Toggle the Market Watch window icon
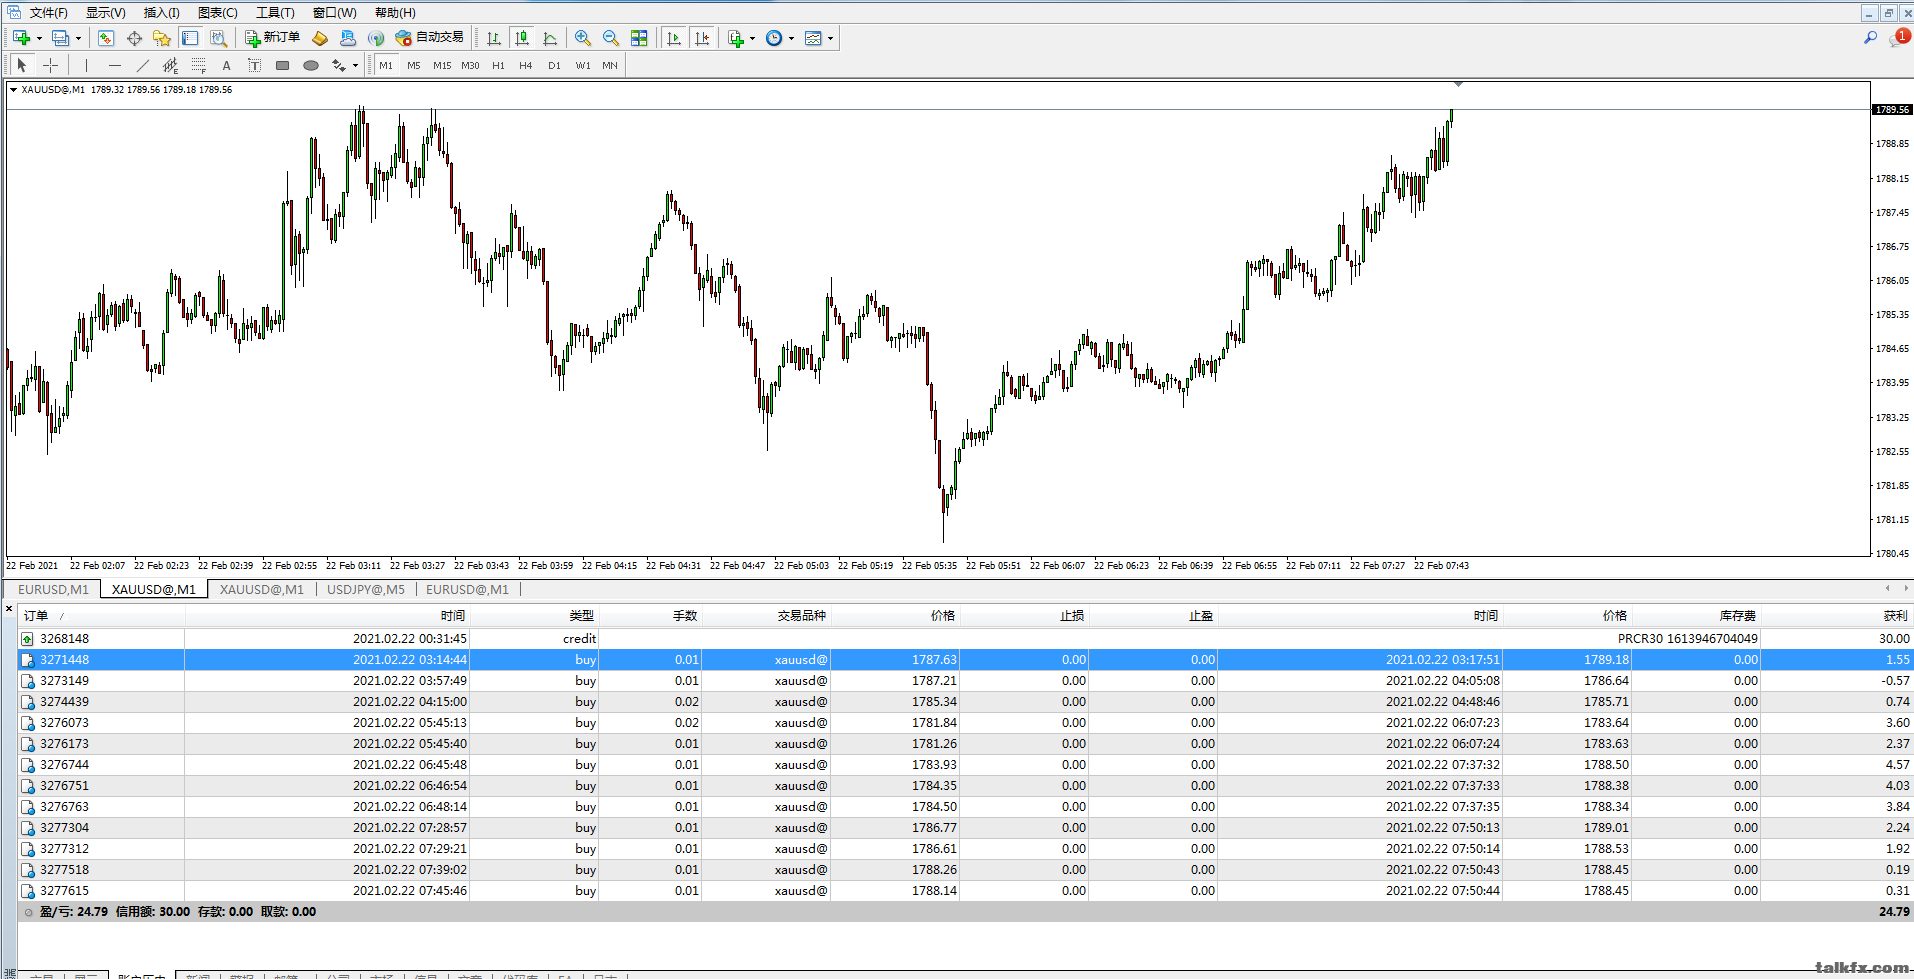 tap(106, 38)
